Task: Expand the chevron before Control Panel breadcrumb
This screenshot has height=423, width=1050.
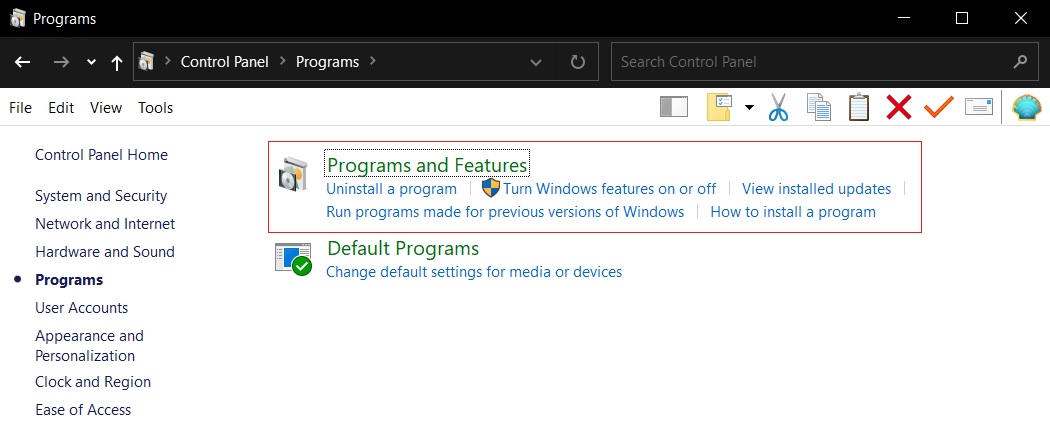Action: coord(168,62)
